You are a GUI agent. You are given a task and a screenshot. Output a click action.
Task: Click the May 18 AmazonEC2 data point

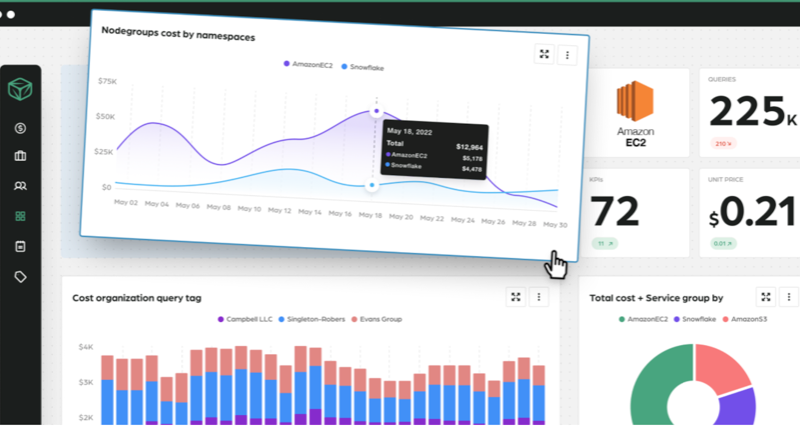pyautogui.click(x=377, y=111)
